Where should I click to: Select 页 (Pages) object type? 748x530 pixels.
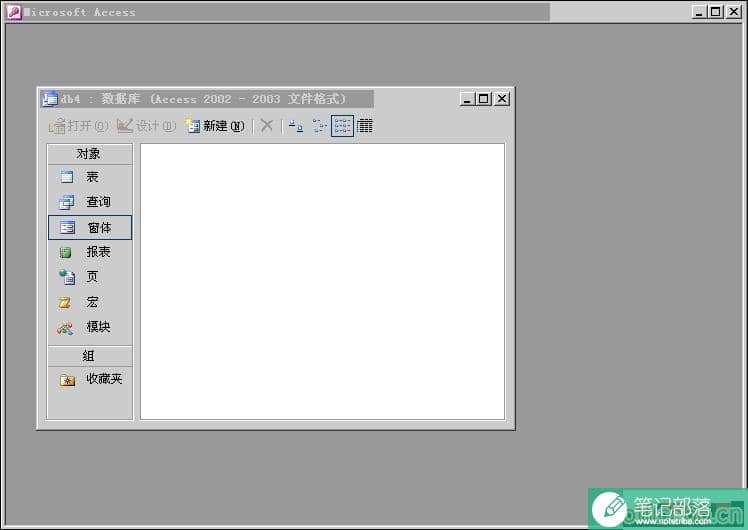tap(90, 277)
